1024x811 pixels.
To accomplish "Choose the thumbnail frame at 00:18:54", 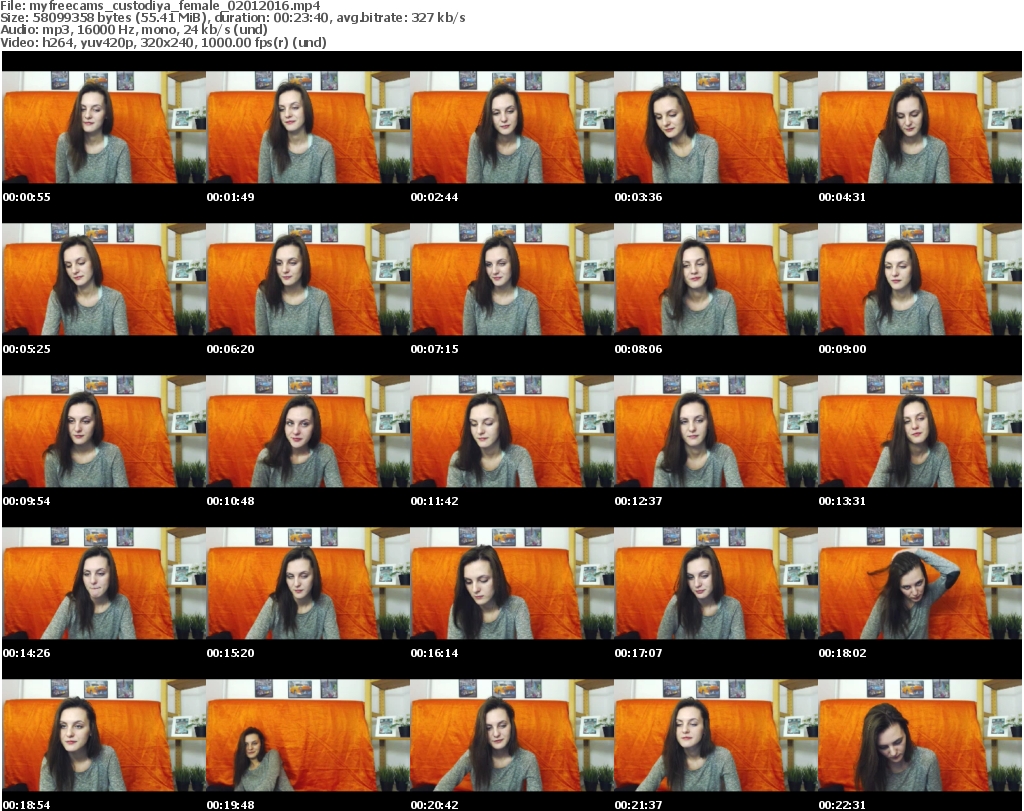I will 104,736.
